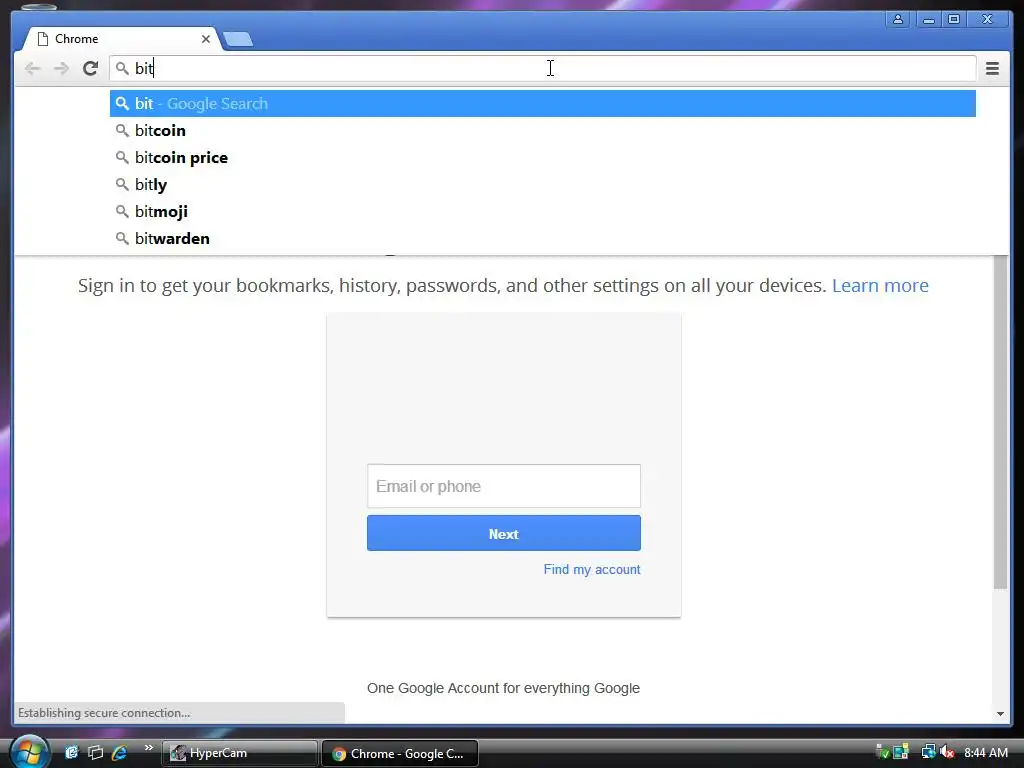Close the Chrome tab
This screenshot has height=768, width=1024.
click(206, 39)
